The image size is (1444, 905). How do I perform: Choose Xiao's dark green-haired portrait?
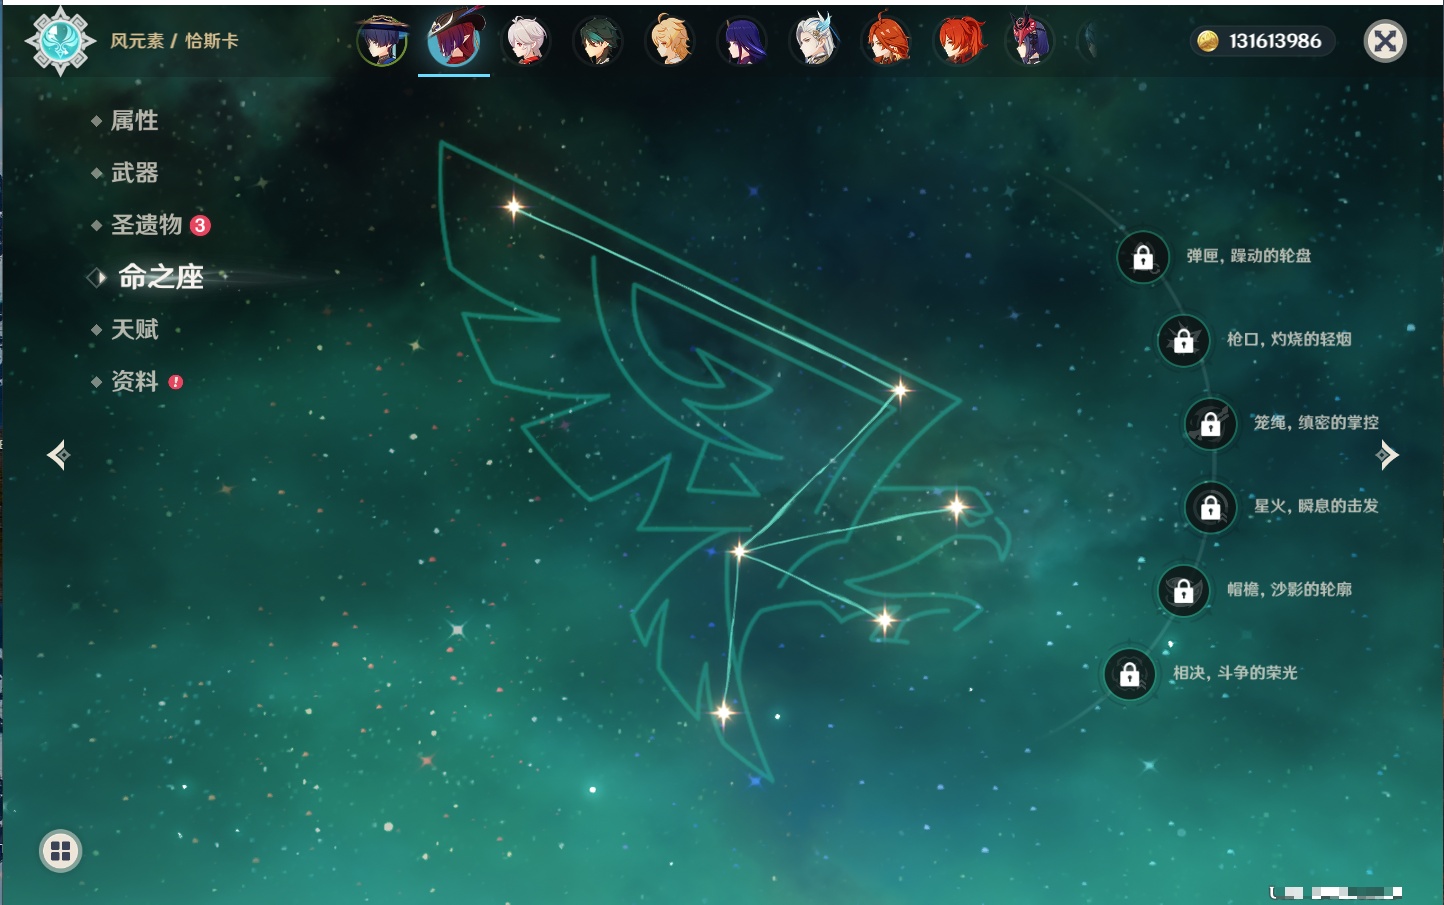pos(598,41)
